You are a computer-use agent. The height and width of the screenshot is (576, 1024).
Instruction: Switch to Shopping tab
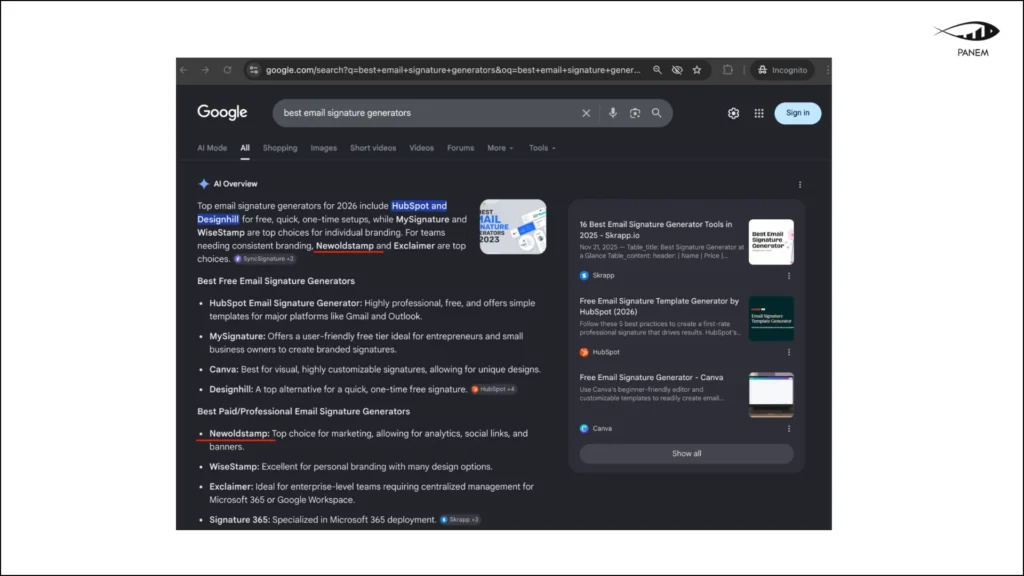pos(280,148)
